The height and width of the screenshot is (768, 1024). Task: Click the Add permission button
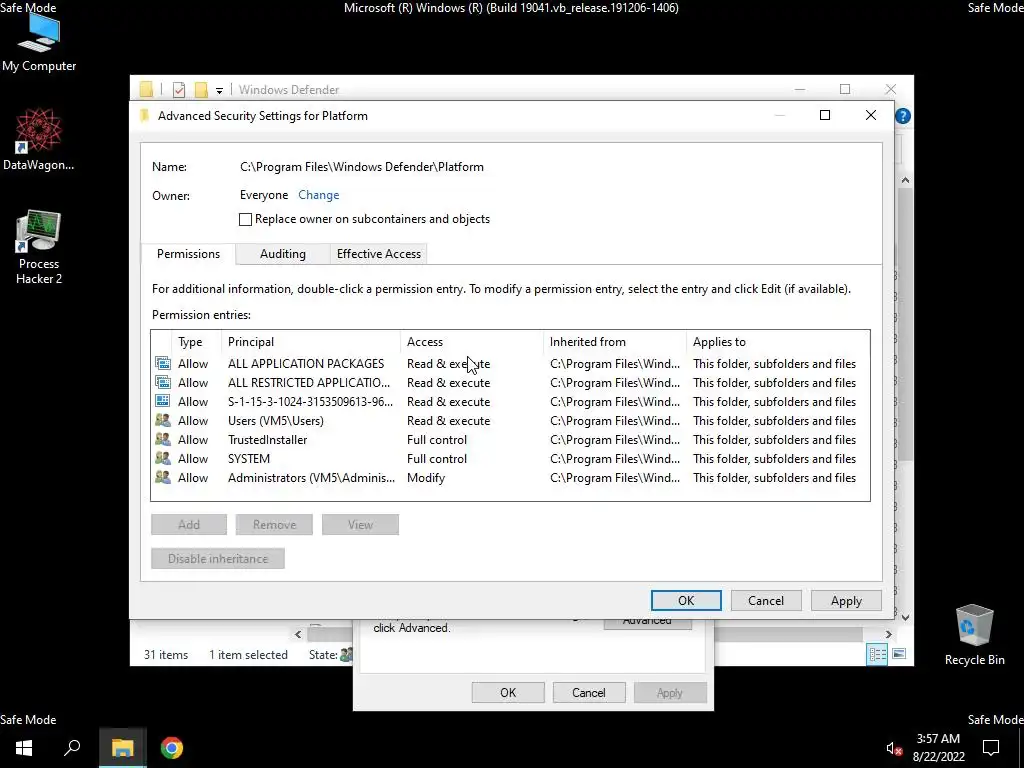(x=189, y=524)
